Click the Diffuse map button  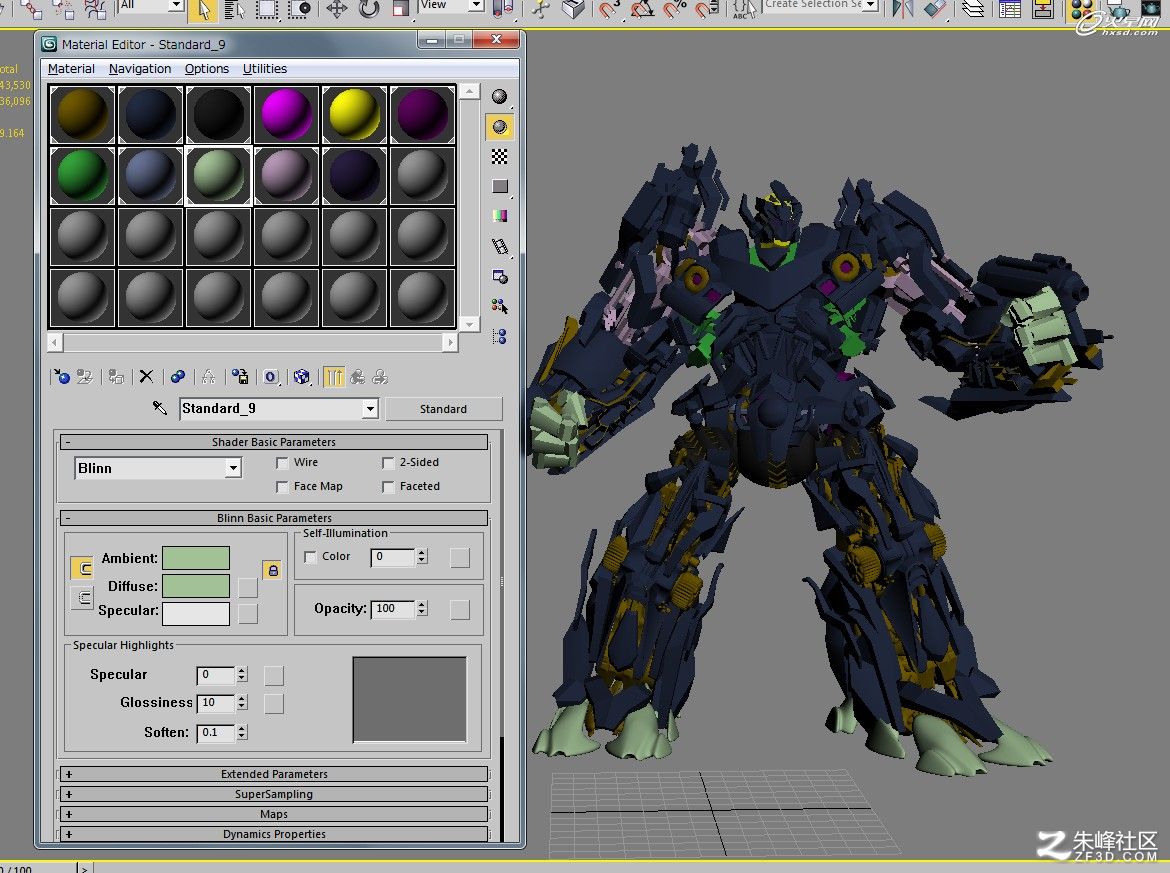pos(248,587)
